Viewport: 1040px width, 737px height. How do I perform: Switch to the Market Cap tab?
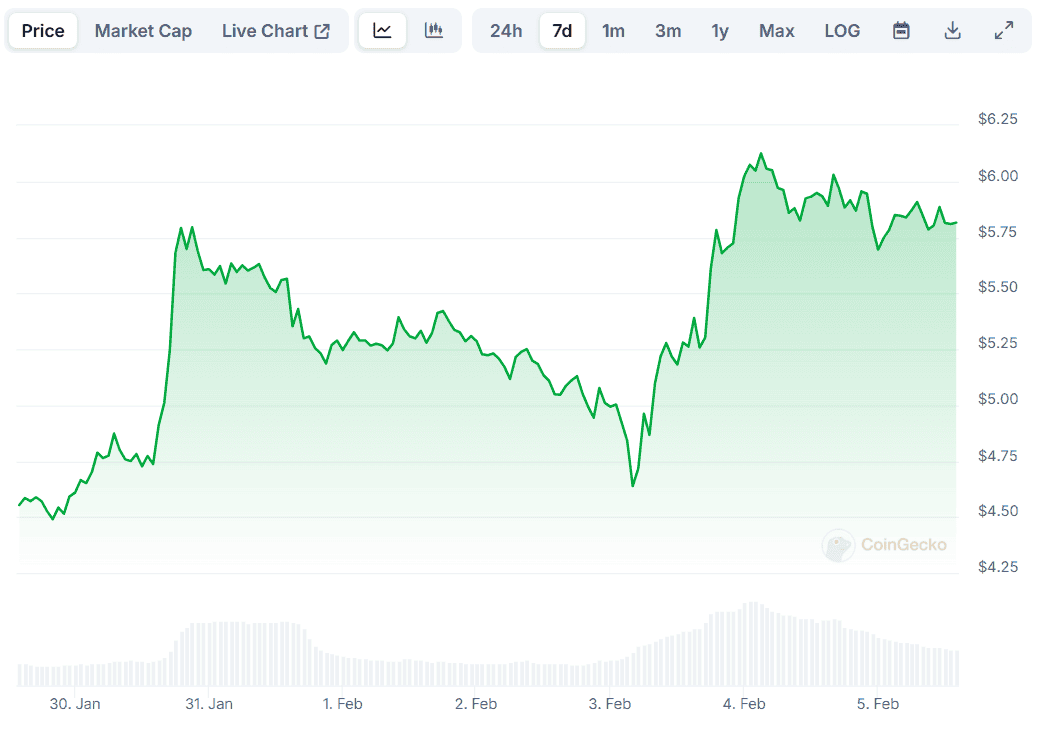[143, 31]
